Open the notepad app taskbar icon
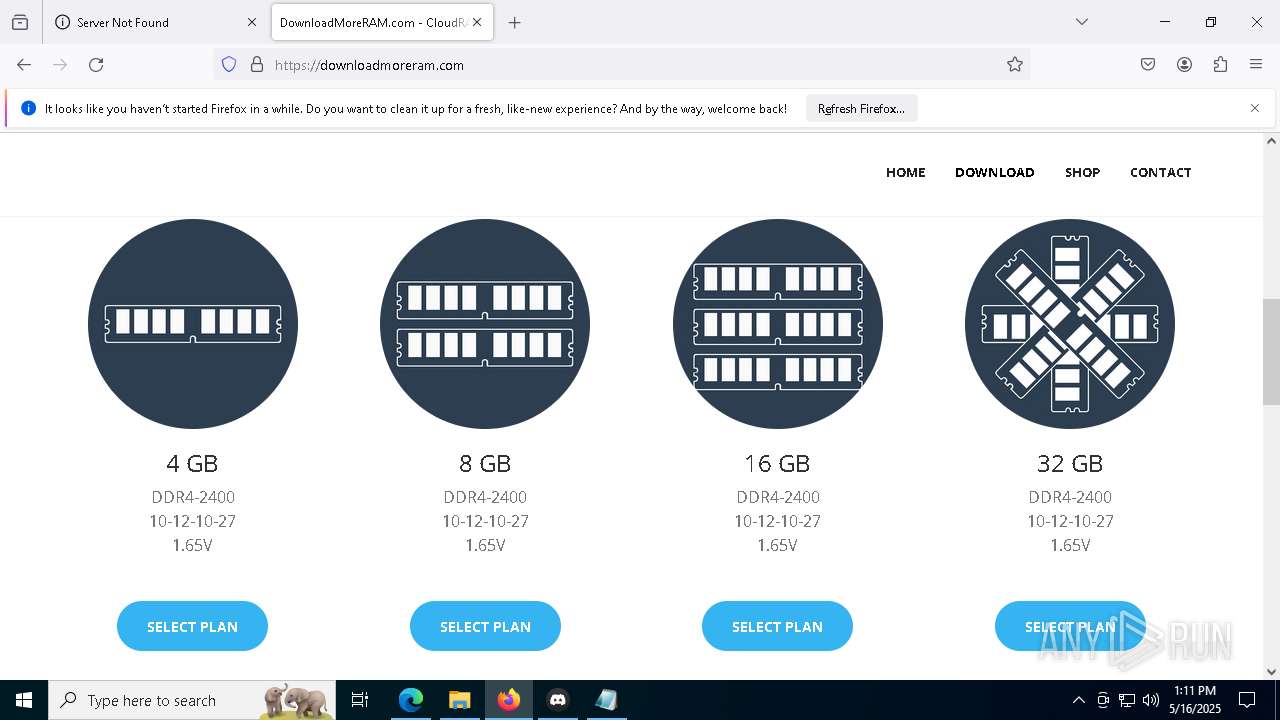The height and width of the screenshot is (720, 1280). pyautogui.click(x=607, y=700)
